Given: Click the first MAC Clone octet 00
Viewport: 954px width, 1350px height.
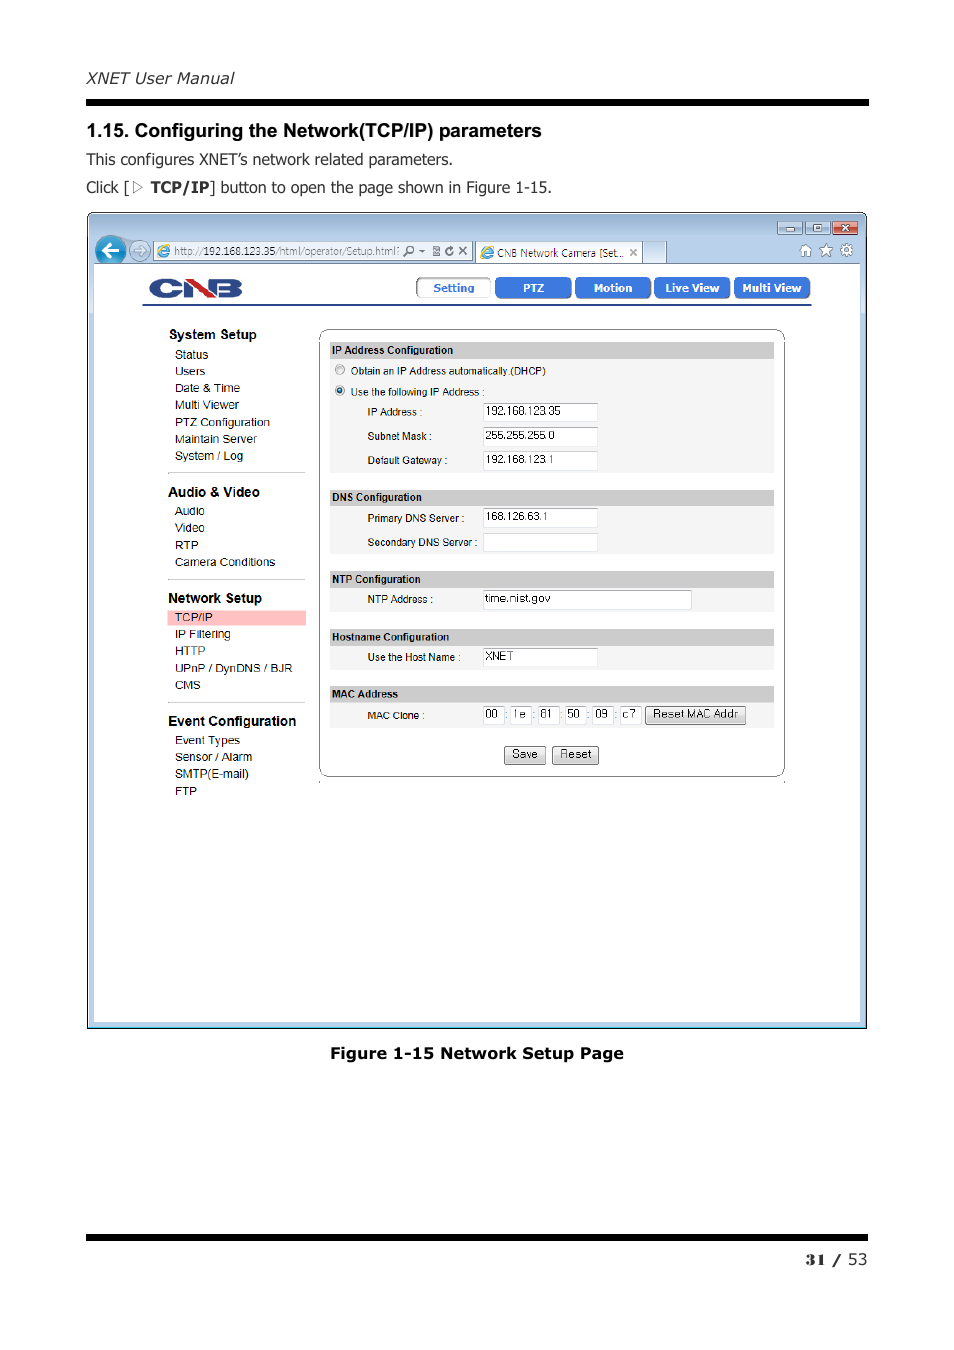Looking at the screenshot, I should 492,714.
